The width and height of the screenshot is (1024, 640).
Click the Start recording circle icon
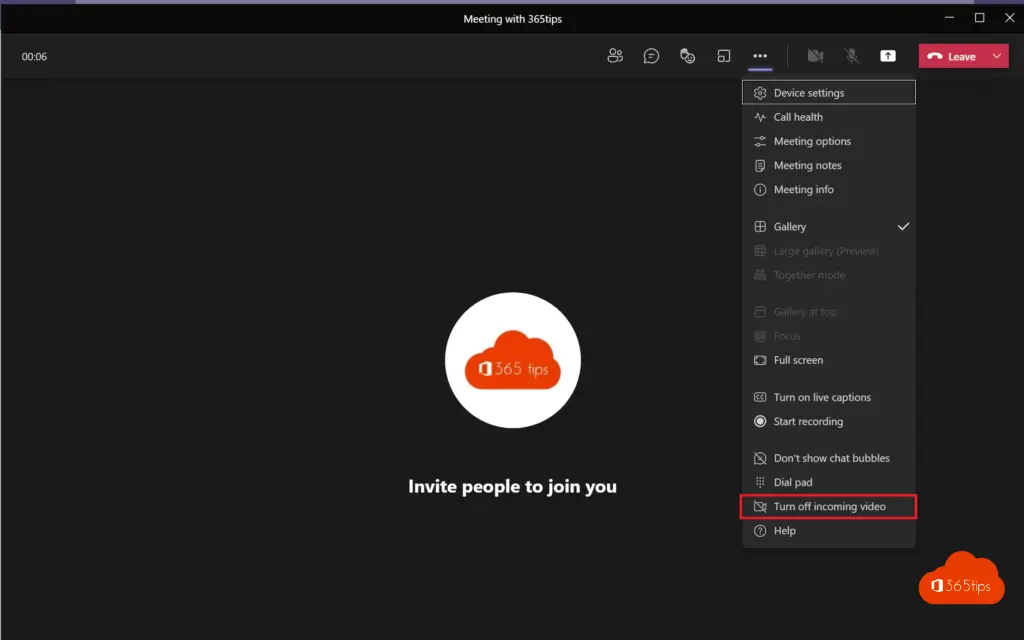coord(760,421)
